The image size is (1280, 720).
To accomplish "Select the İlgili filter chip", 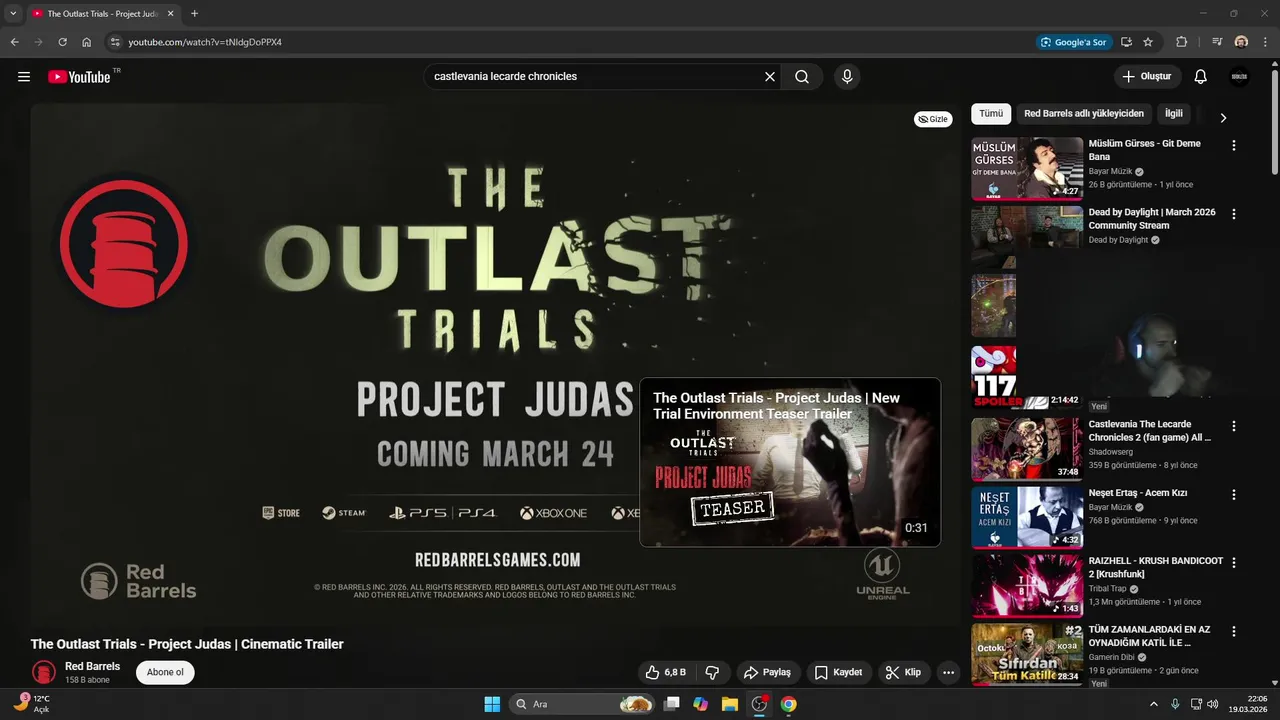I will [1174, 114].
